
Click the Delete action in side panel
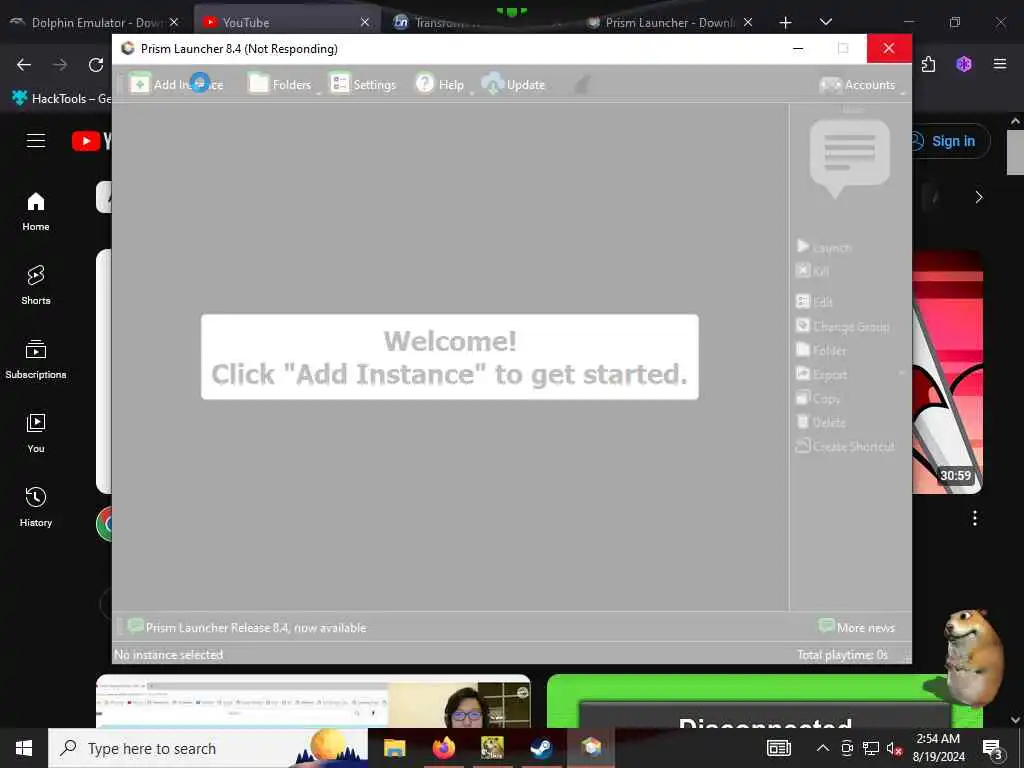point(821,422)
